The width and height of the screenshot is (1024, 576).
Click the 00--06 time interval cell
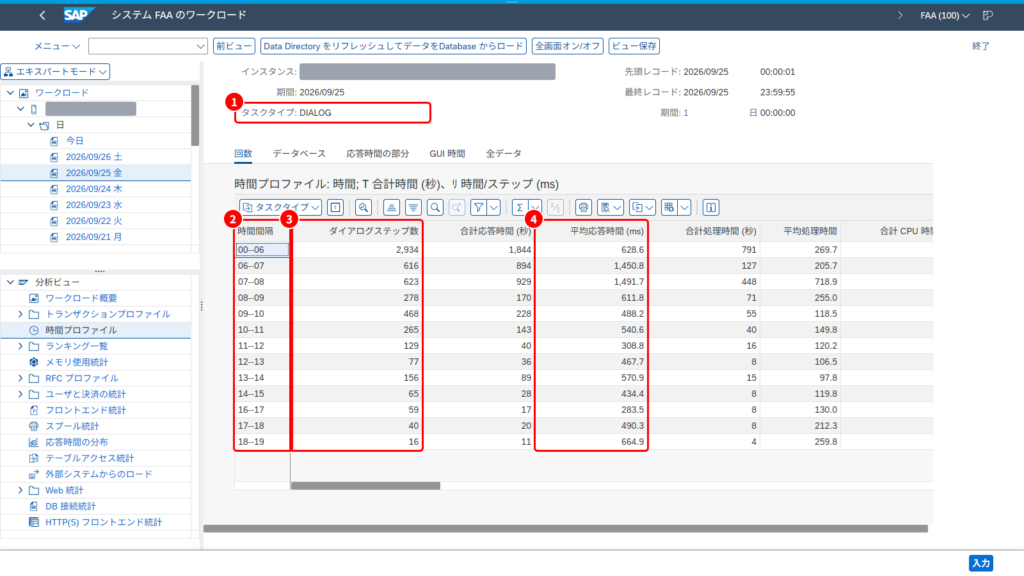[x=262, y=249]
